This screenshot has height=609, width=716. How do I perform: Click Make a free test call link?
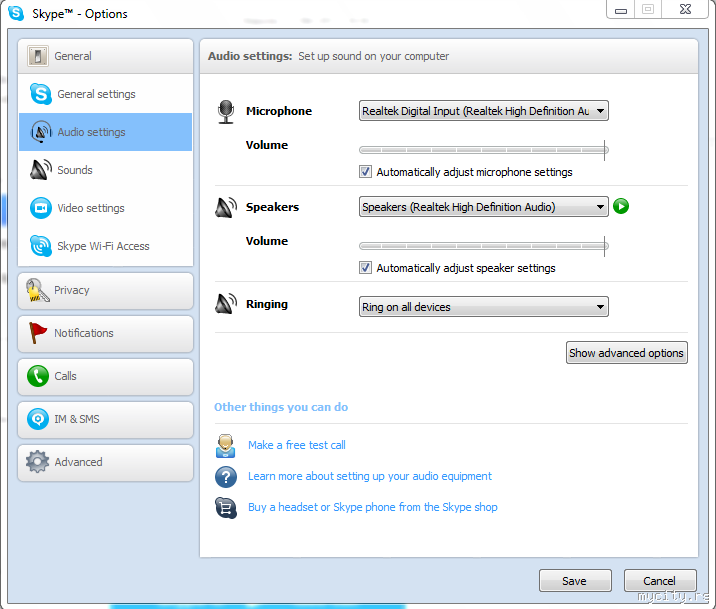pyautogui.click(x=297, y=445)
